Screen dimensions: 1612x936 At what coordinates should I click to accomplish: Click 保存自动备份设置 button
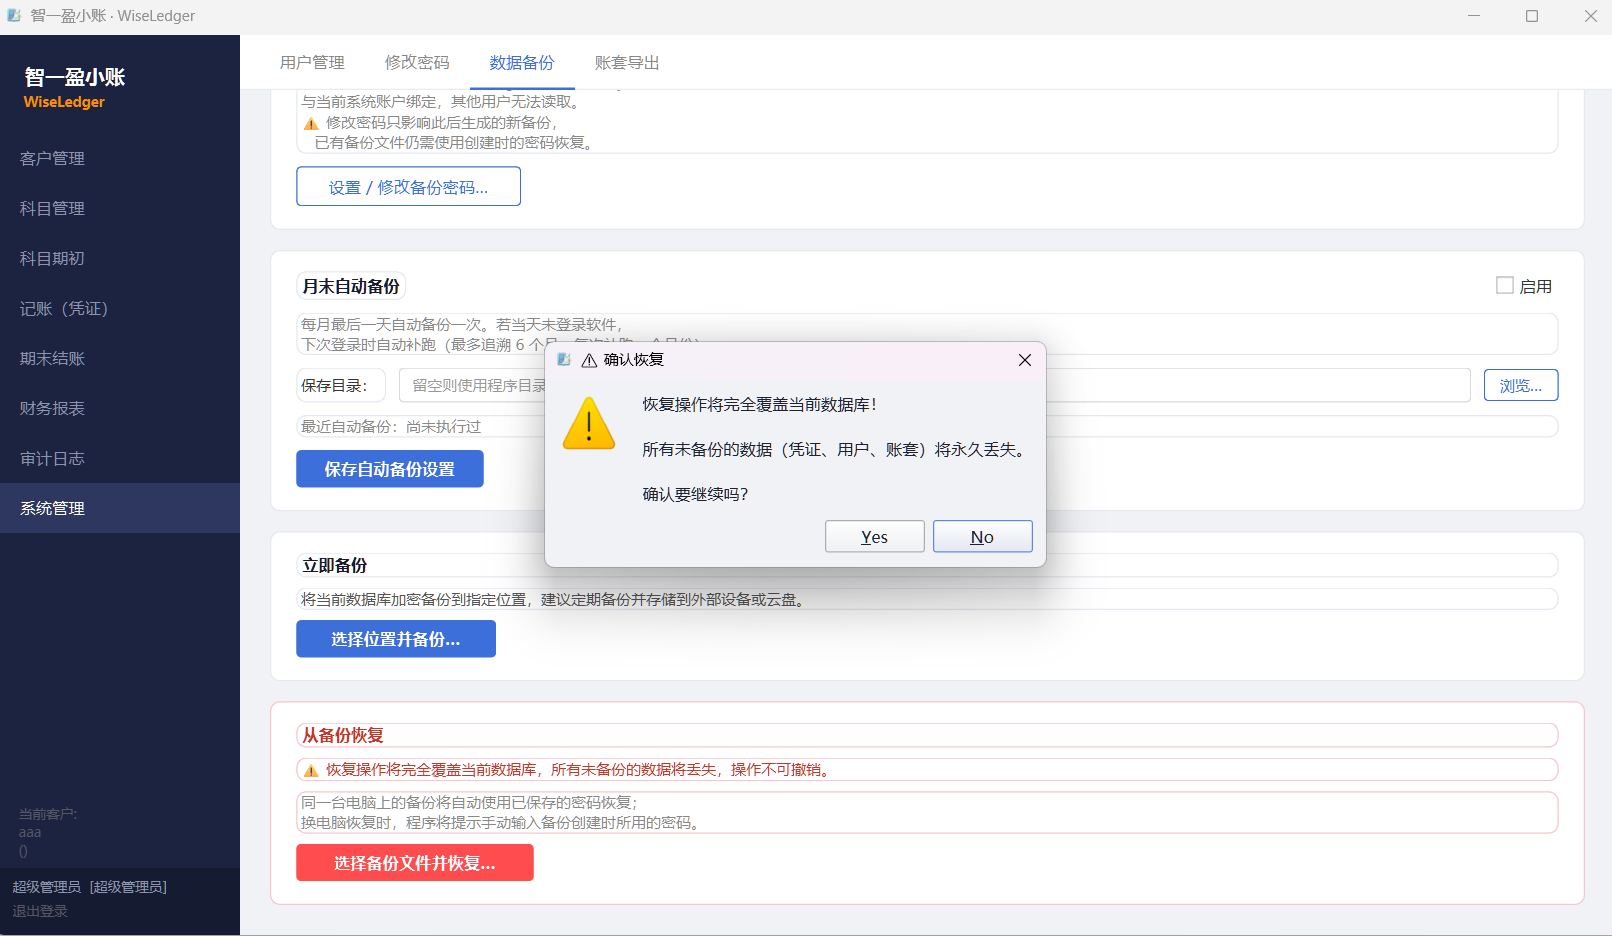tap(390, 469)
